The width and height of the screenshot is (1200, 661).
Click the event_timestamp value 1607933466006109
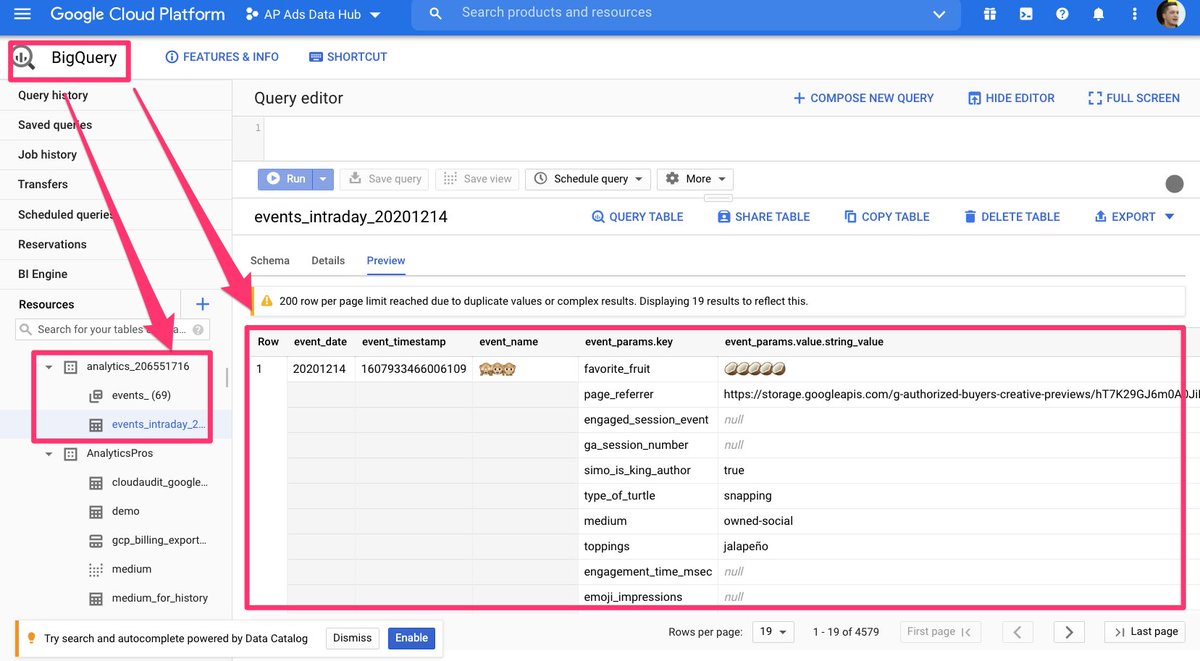pos(414,369)
